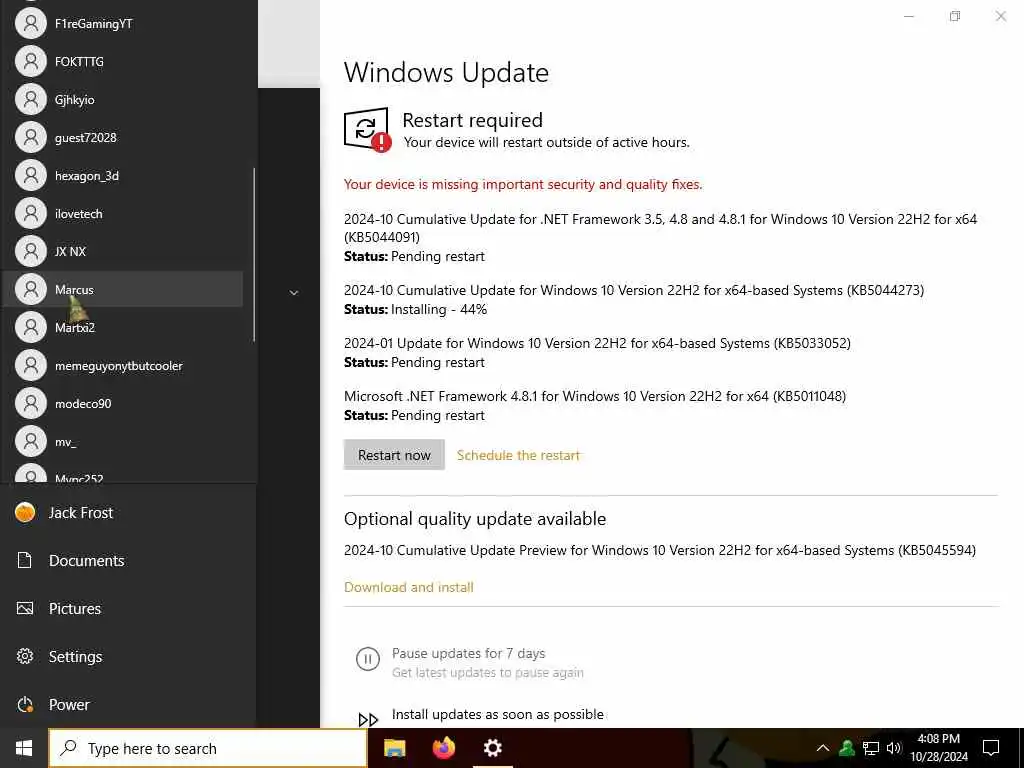This screenshot has height=768, width=1024.
Task: Launch Firefox from the taskbar
Action: tap(444, 748)
